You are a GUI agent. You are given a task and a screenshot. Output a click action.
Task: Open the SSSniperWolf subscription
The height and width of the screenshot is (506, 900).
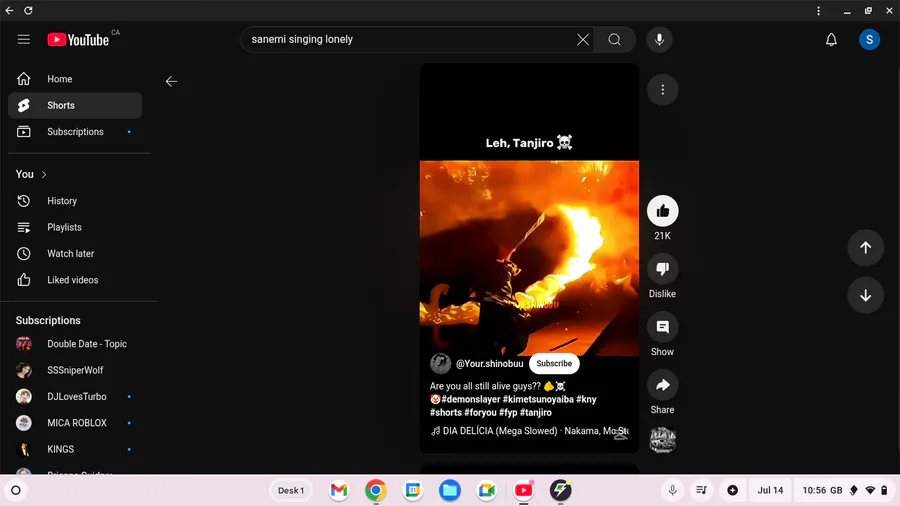(75, 370)
